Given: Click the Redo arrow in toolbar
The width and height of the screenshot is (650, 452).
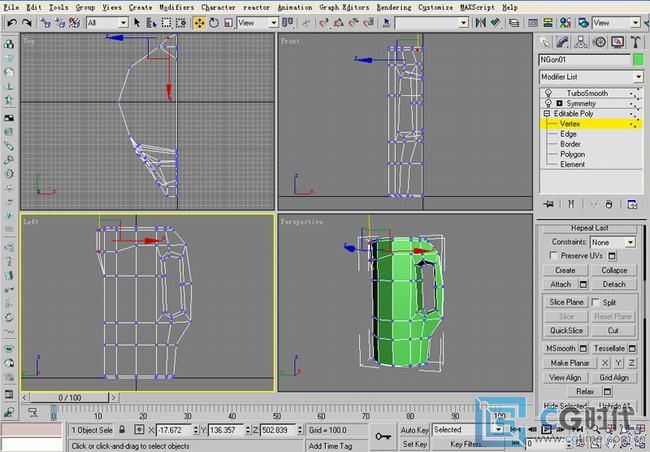Looking at the screenshot, I should tap(27, 23).
